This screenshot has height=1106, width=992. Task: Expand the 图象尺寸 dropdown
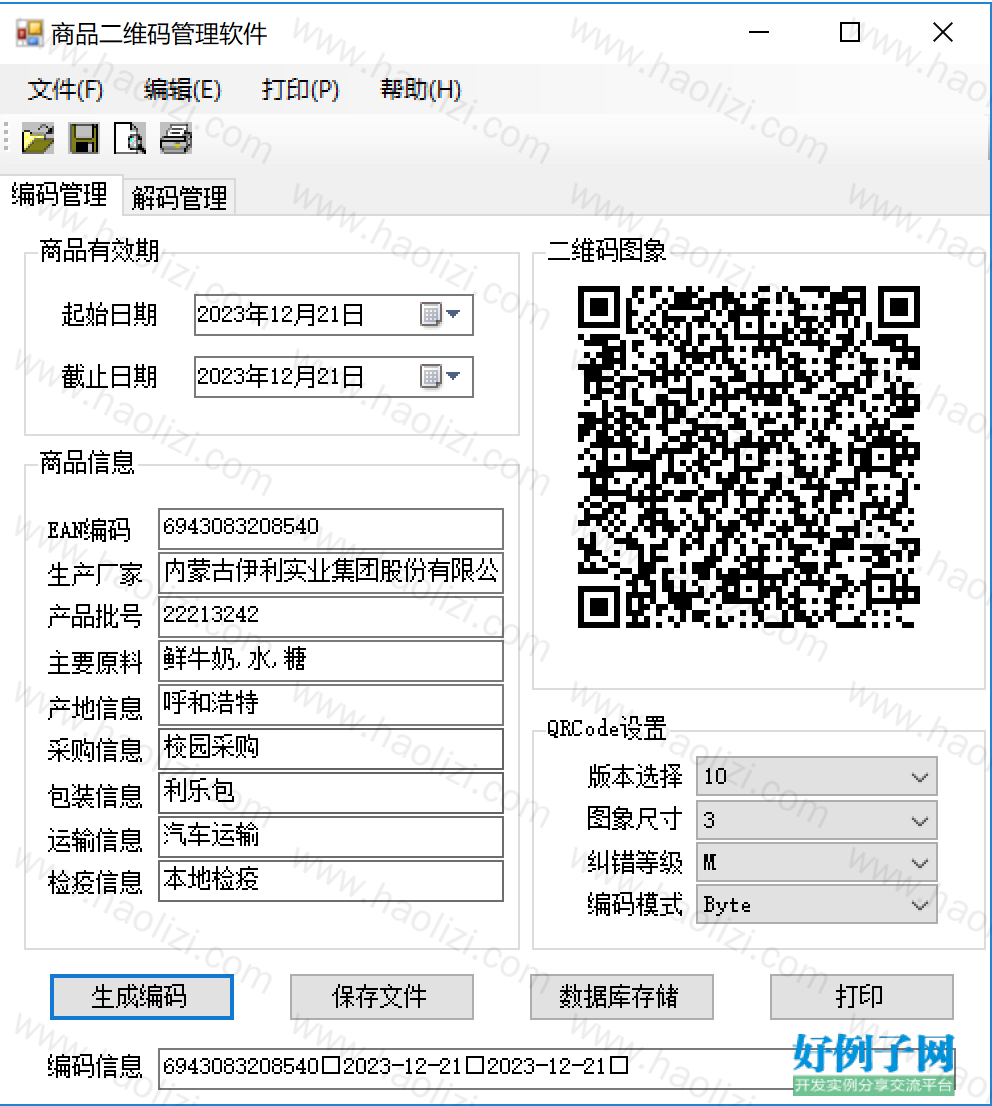pyautogui.click(x=919, y=821)
